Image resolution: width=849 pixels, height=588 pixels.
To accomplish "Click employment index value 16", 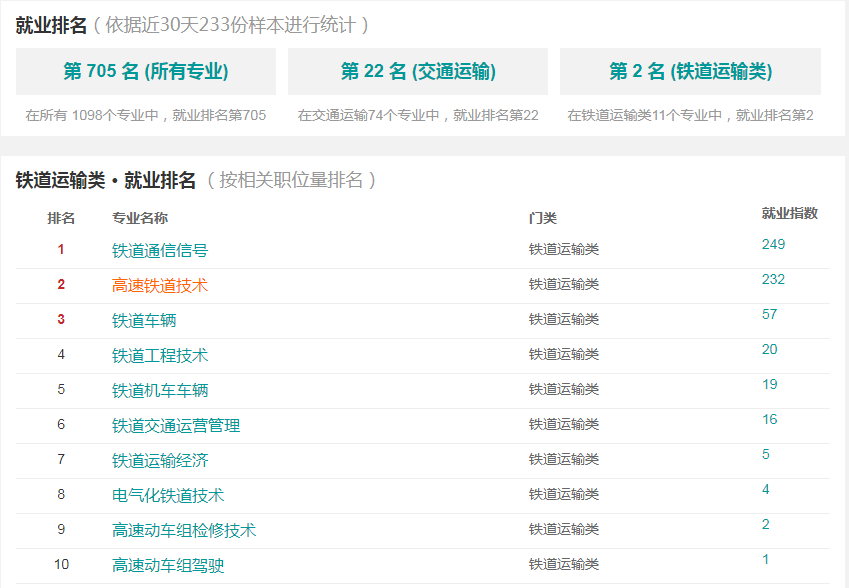I will [x=769, y=419].
